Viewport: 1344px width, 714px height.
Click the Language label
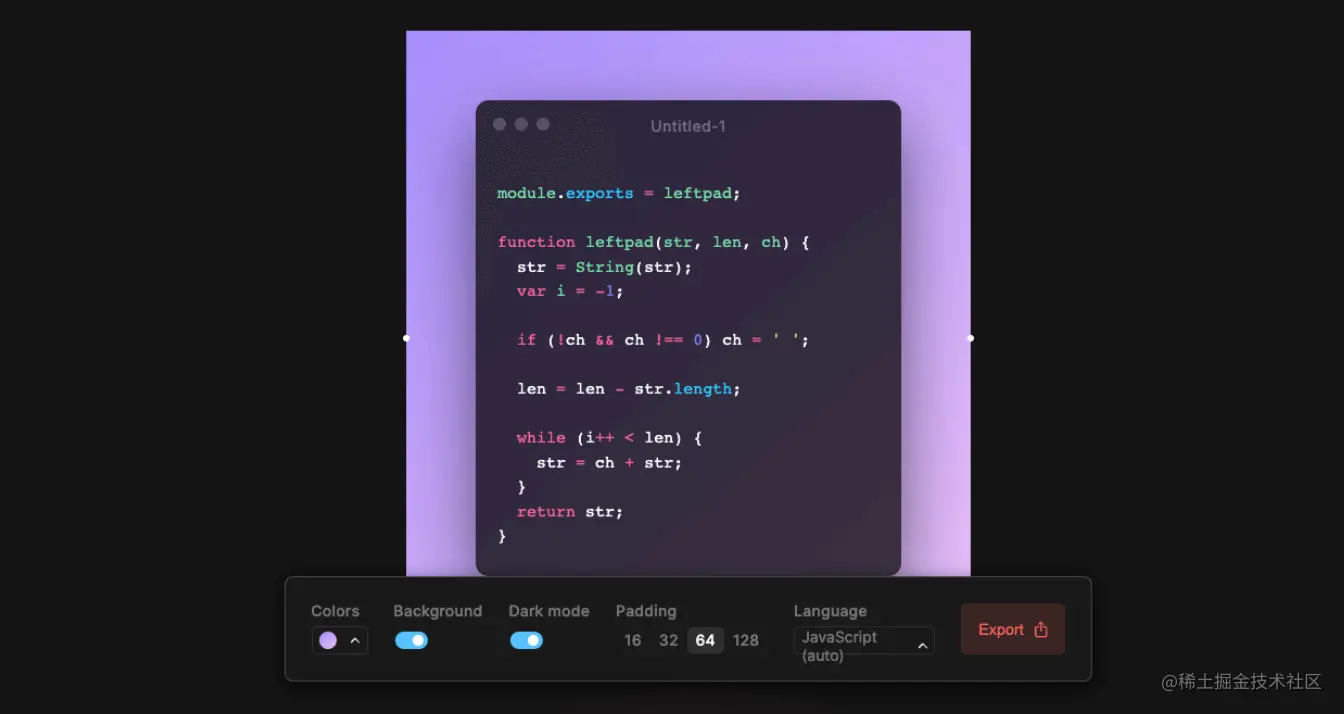pyautogui.click(x=830, y=611)
